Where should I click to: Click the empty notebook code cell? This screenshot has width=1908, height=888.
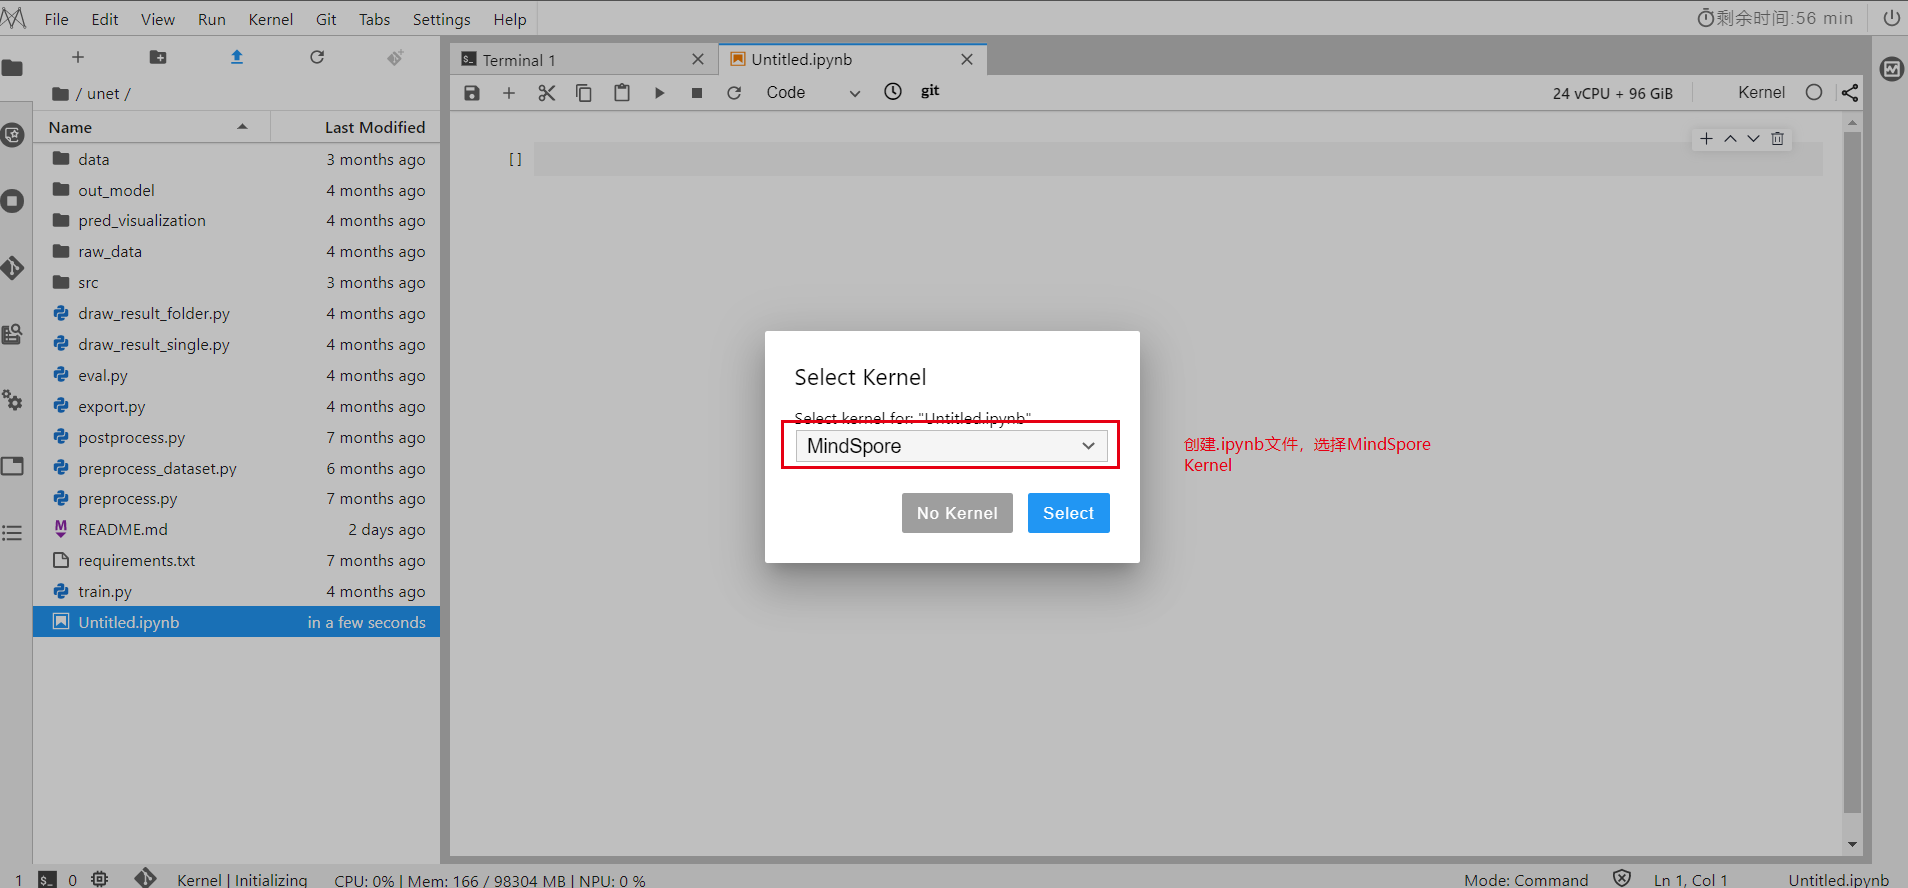pos(1178,159)
